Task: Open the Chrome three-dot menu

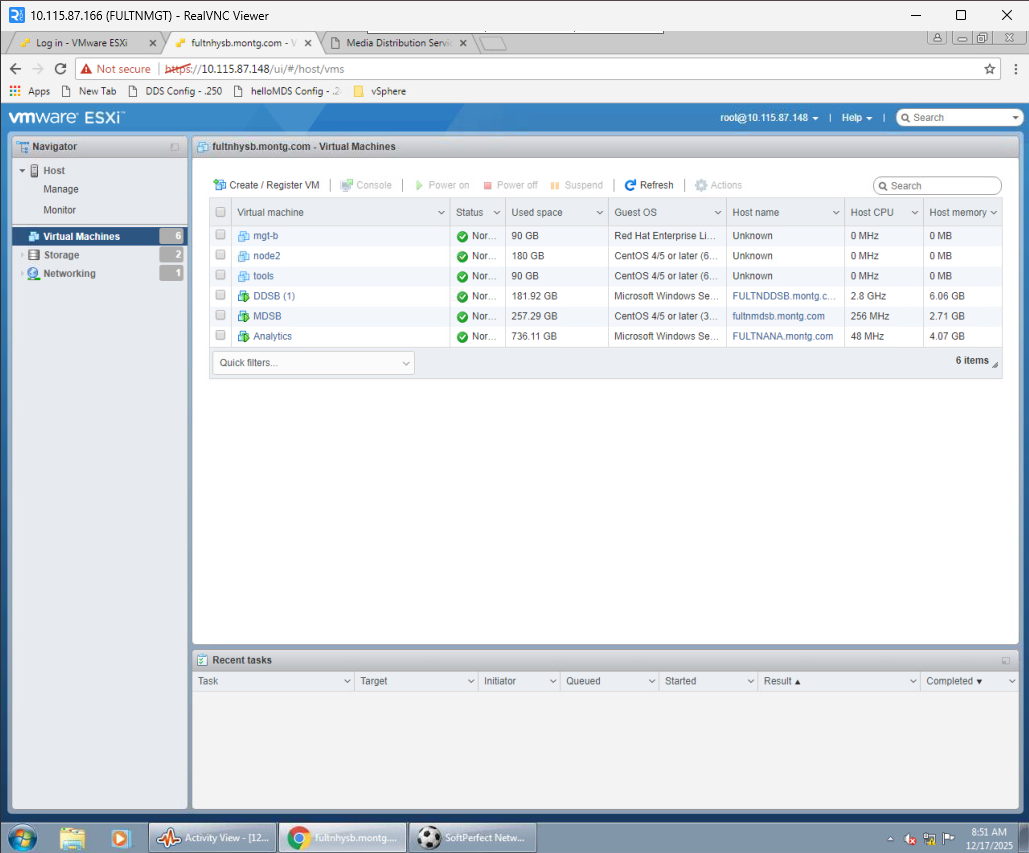Action: click(1016, 69)
